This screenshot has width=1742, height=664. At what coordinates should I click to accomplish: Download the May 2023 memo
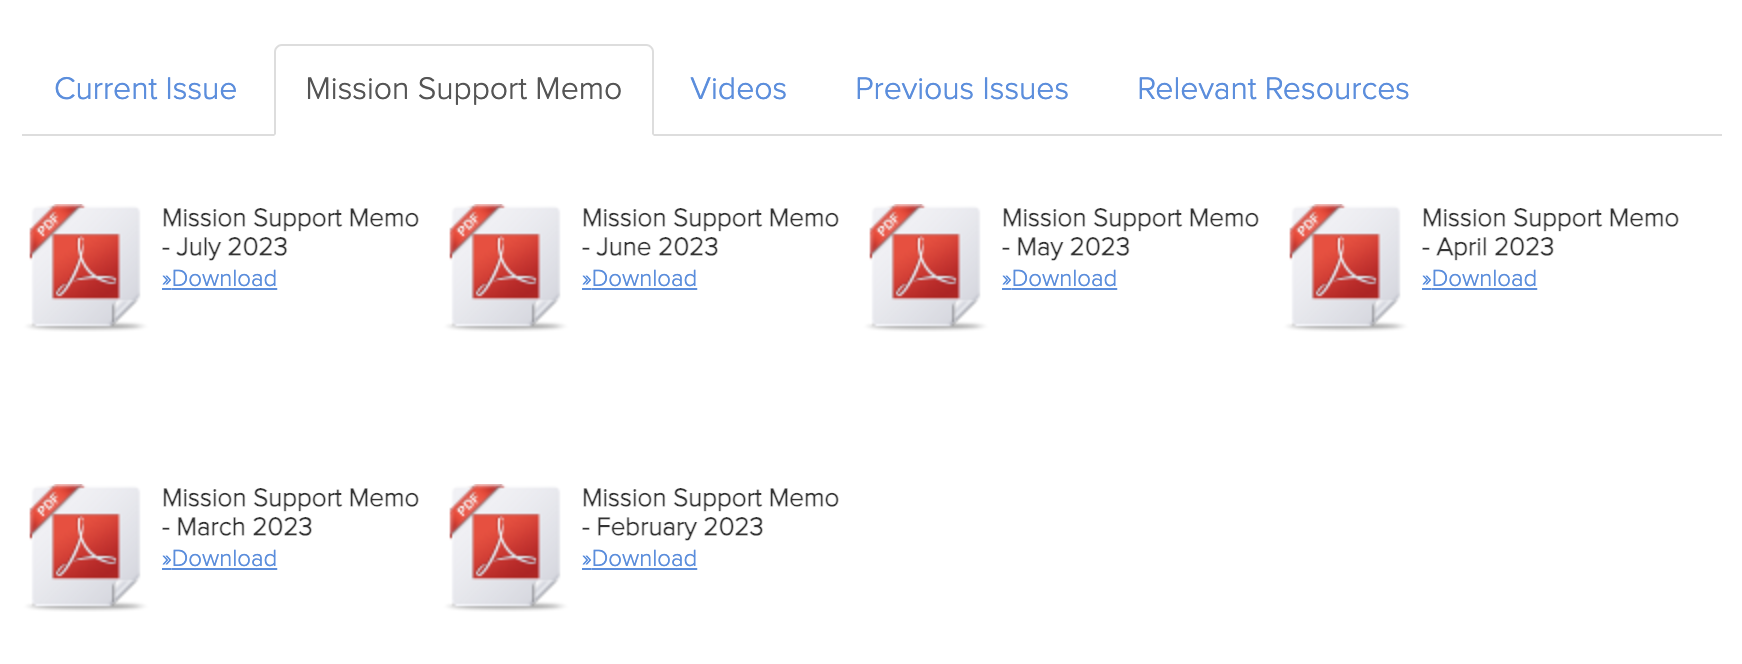pyautogui.click(x=1060, y=279)
